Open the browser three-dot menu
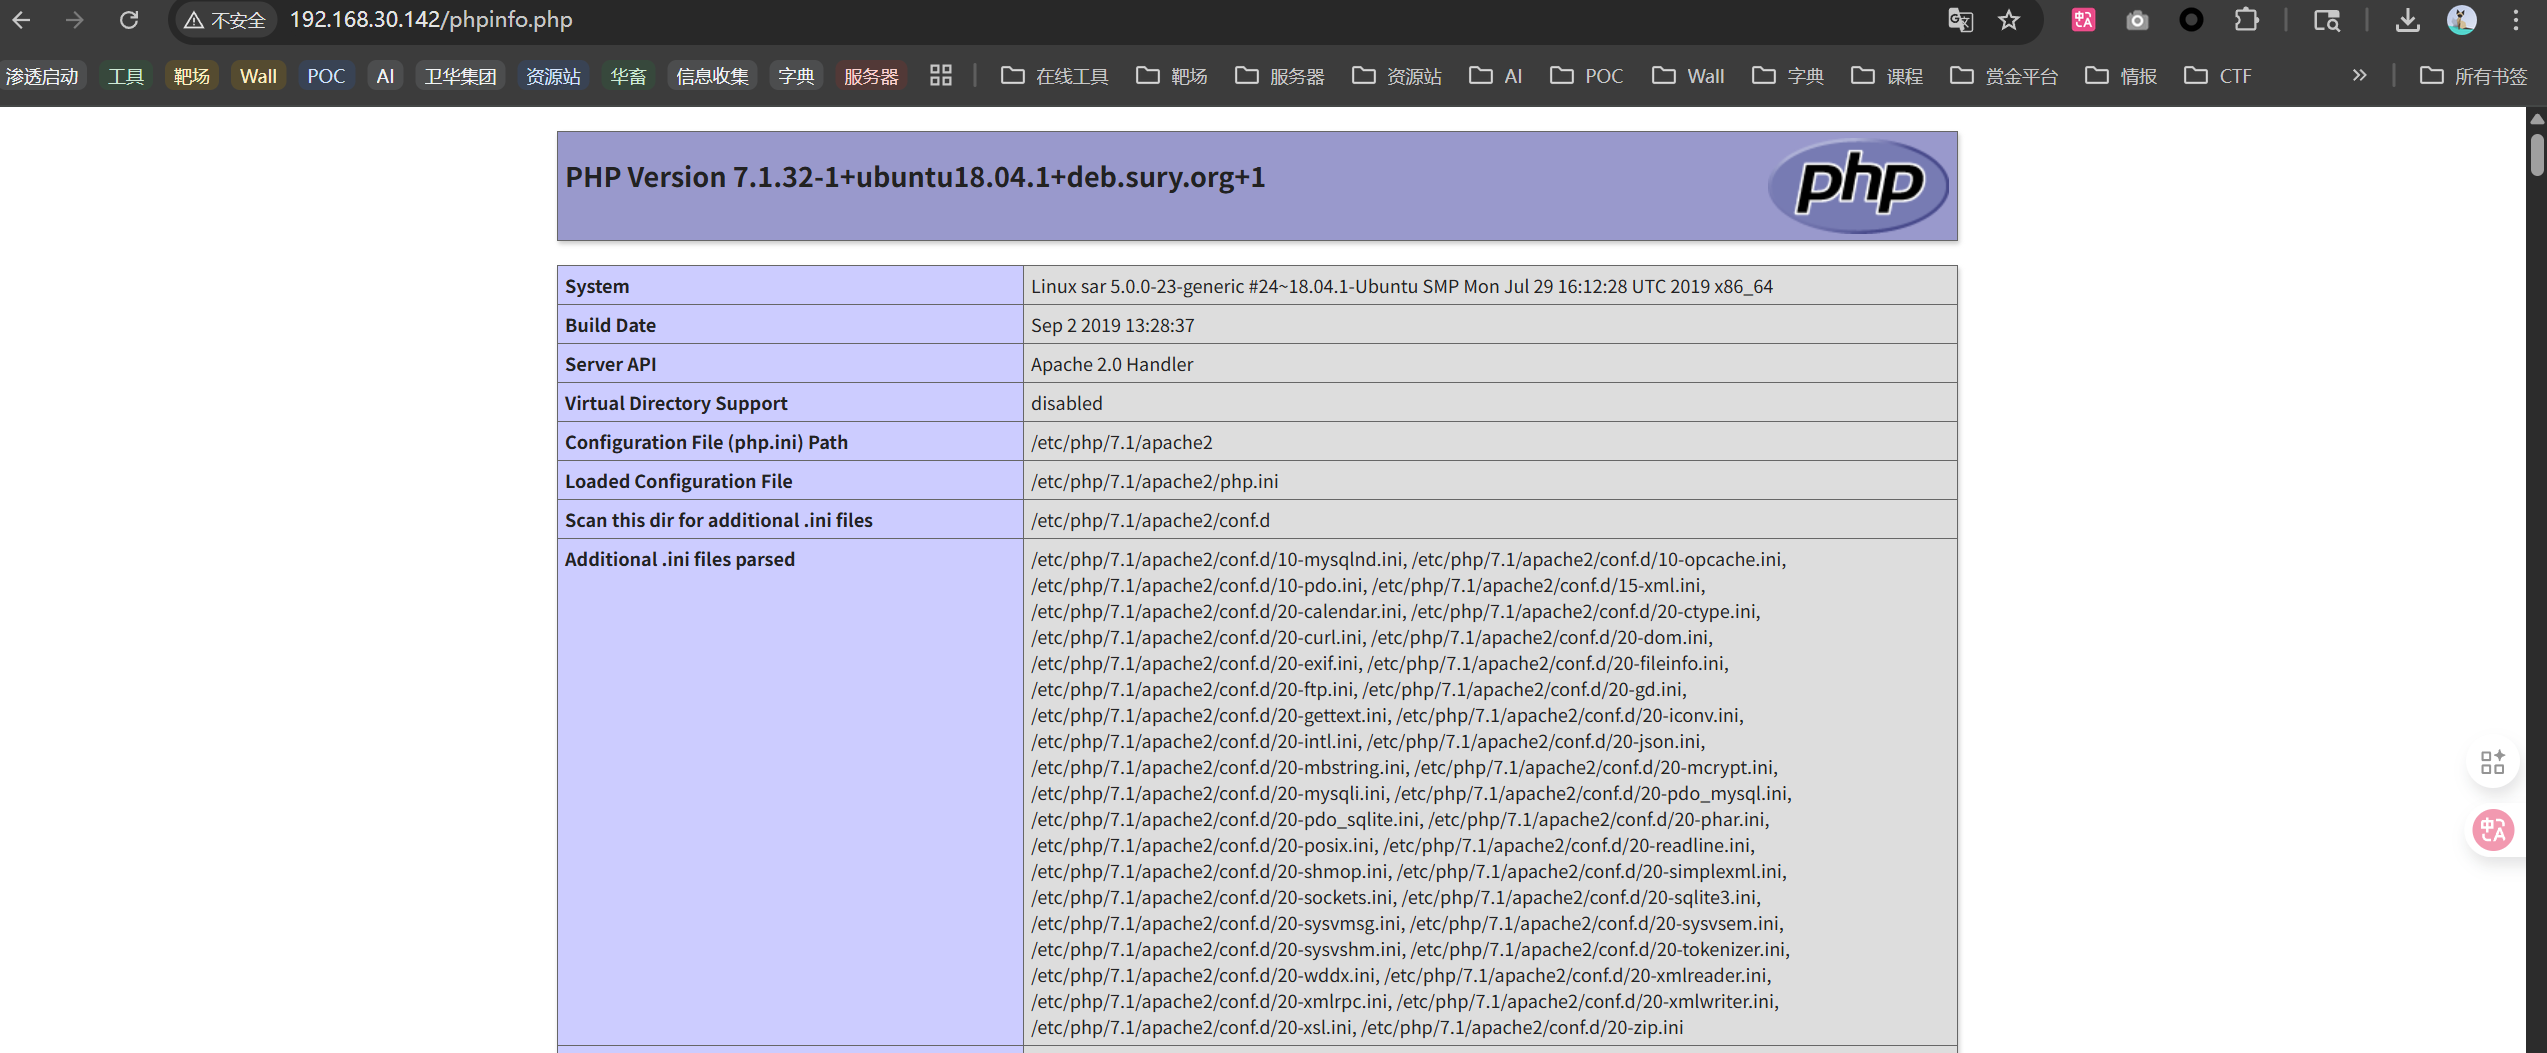2547x1053 pixels. tap(2516, 20)
